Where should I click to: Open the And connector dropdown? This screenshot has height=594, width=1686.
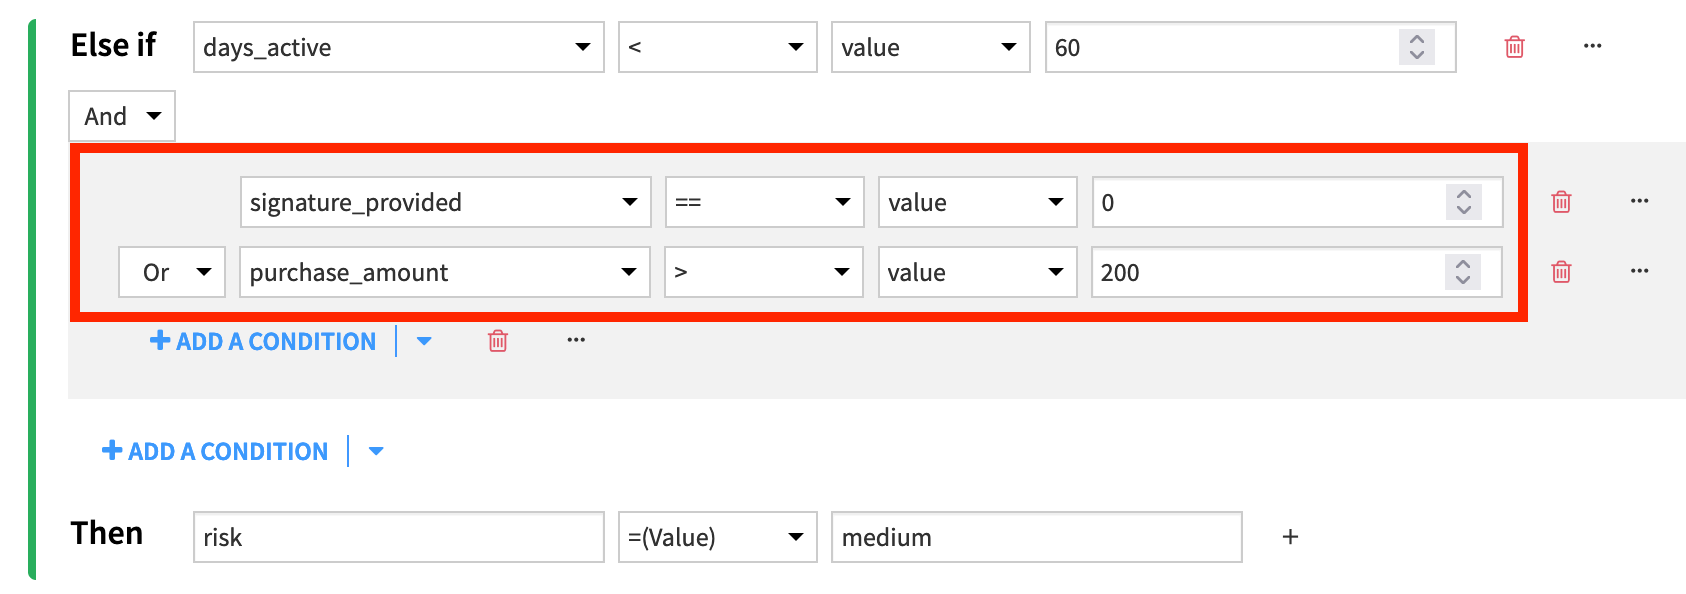(121, 116)
